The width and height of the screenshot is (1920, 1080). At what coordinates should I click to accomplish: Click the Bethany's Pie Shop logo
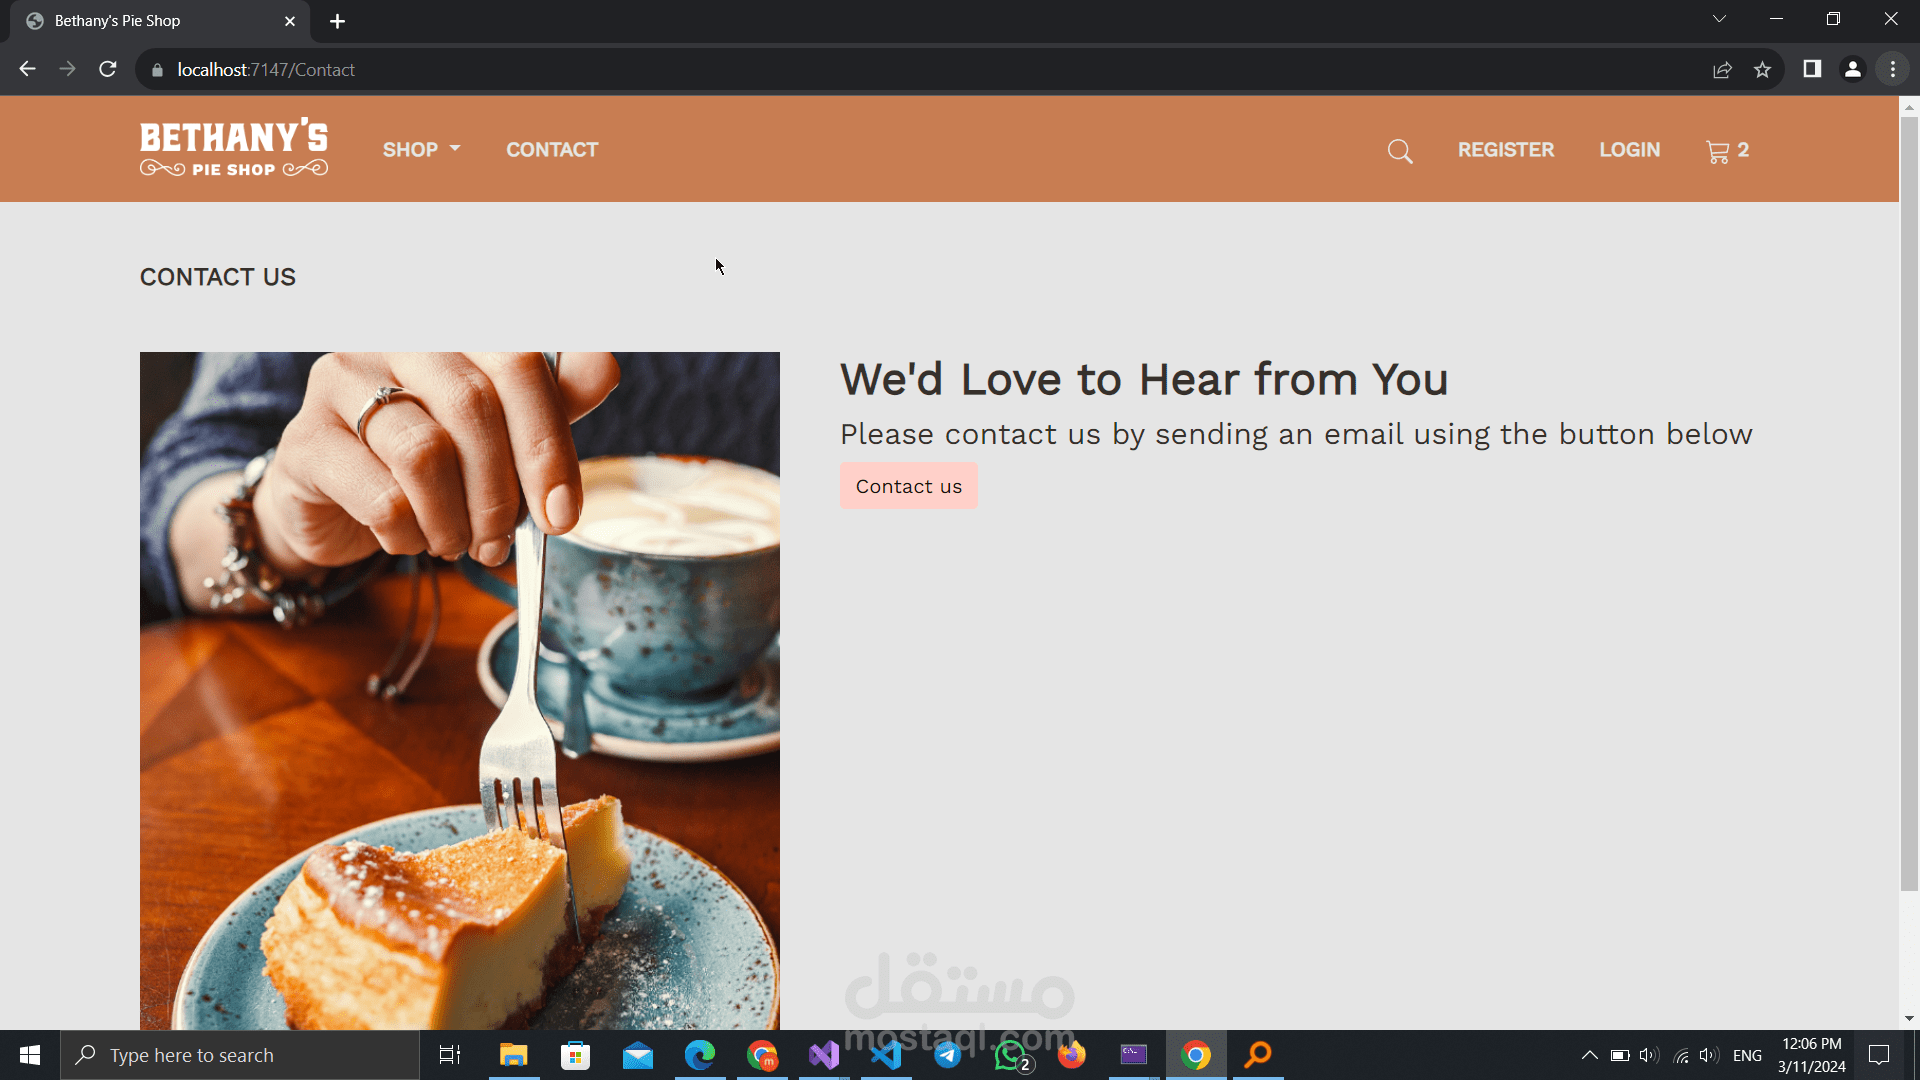(x=234, y=149)
